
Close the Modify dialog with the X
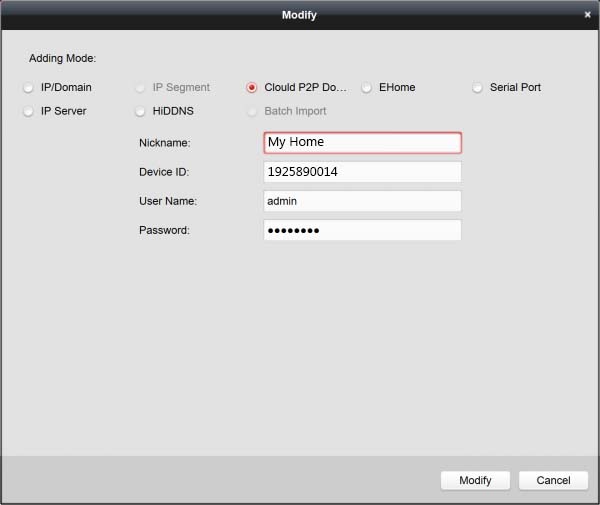click(x=587, y=15)
